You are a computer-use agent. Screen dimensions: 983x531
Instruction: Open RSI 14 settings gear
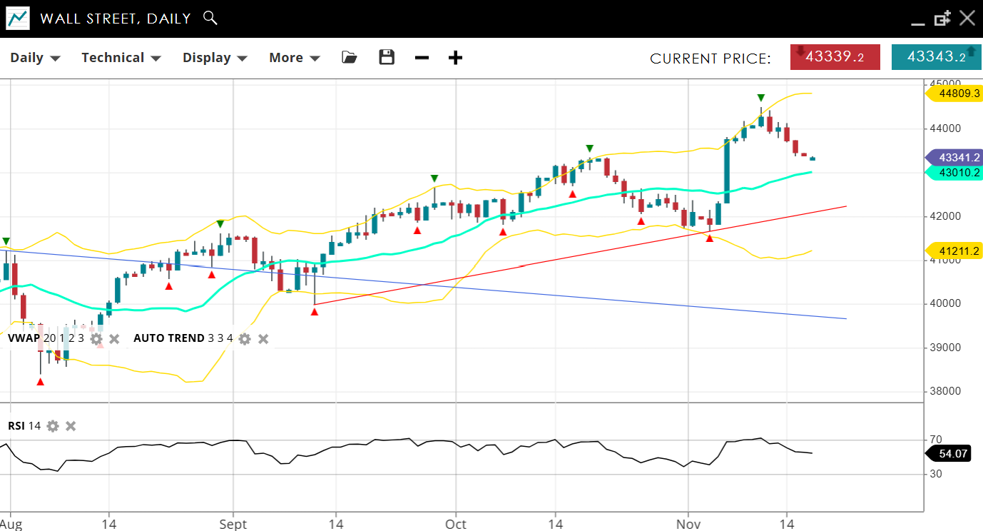click(x=53, y=426)
